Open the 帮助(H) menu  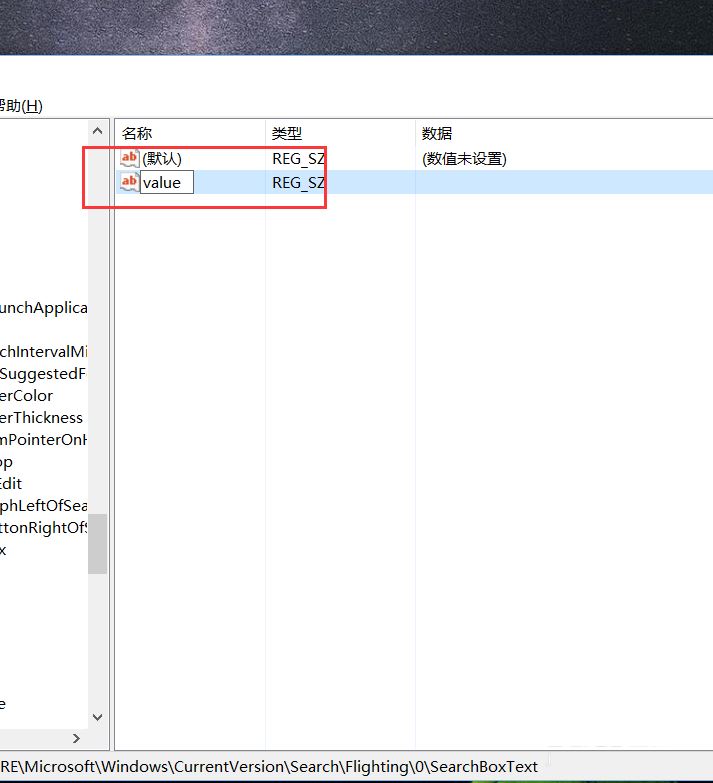[x=21, y=106]
